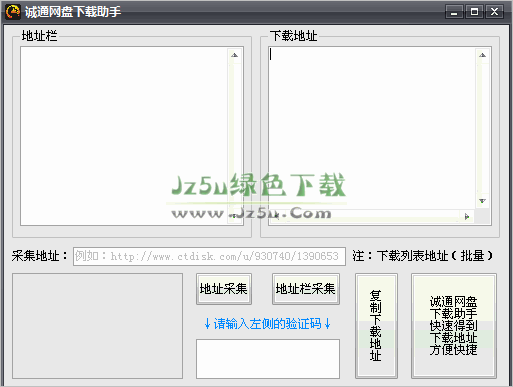Click the vertical 复制下载地址 button
This screenshot has height=387, width=513.
(376, 326)
